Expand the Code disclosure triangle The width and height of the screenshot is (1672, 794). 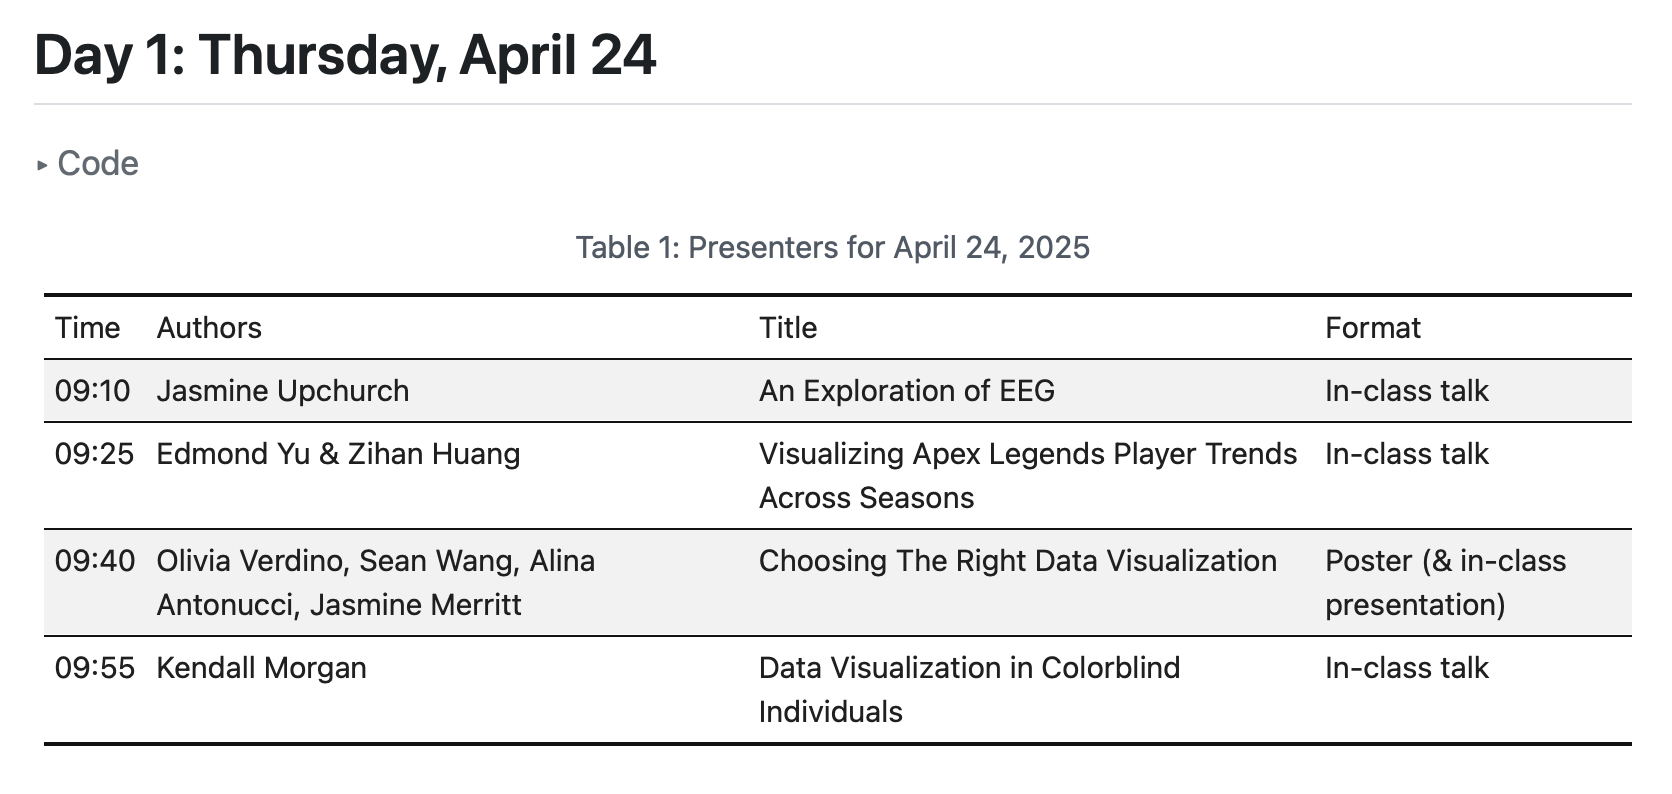coord(42,165)
